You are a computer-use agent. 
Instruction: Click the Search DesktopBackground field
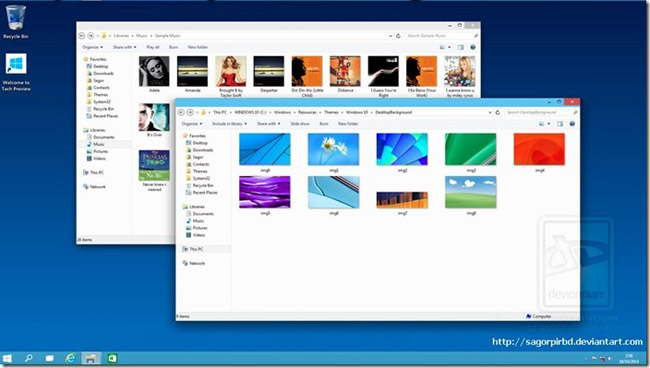pyautogui.click(x=541, y=112)
